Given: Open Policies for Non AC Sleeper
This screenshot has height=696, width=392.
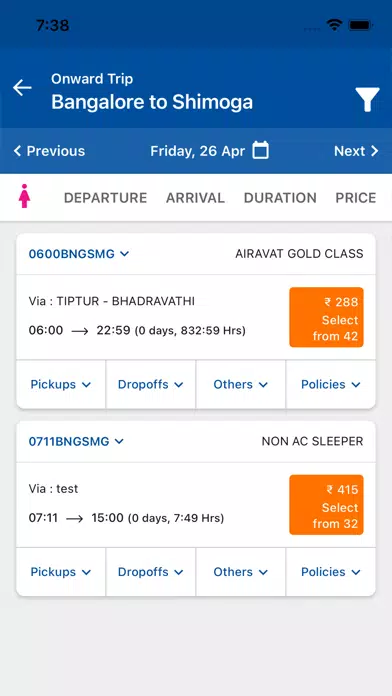Looking at the screenshot, I should point(331,572).
